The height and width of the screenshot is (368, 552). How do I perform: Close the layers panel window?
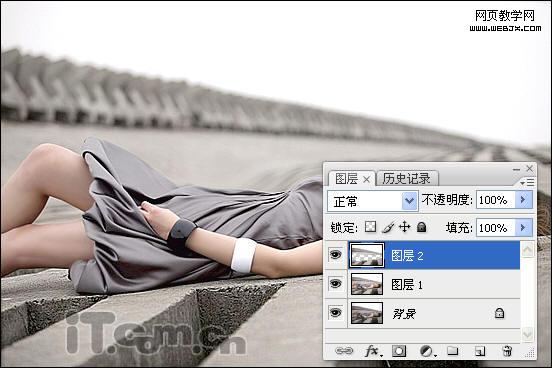pos(529,169)
